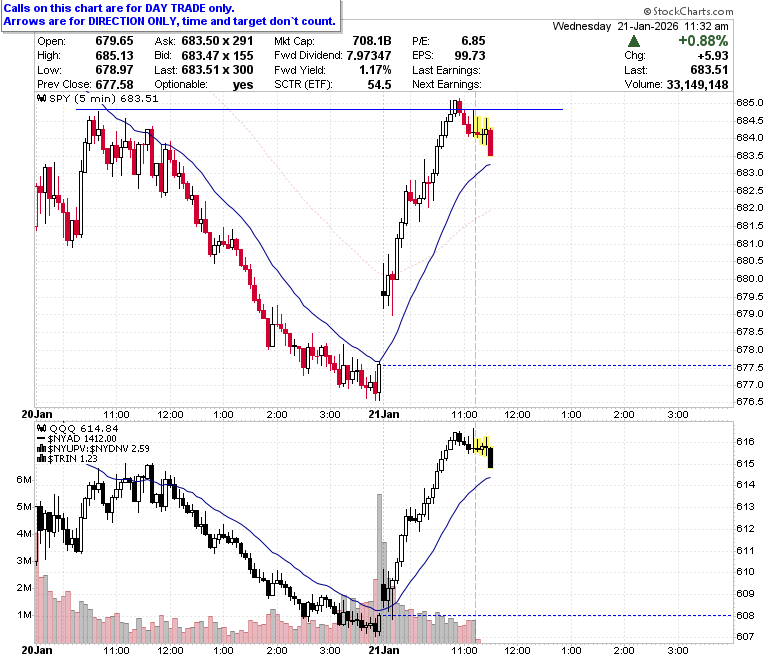The height and width of the screenshot is (659, 780).
Task: Click the 20Jan date label on lower axis
Action: click(37, 650)
